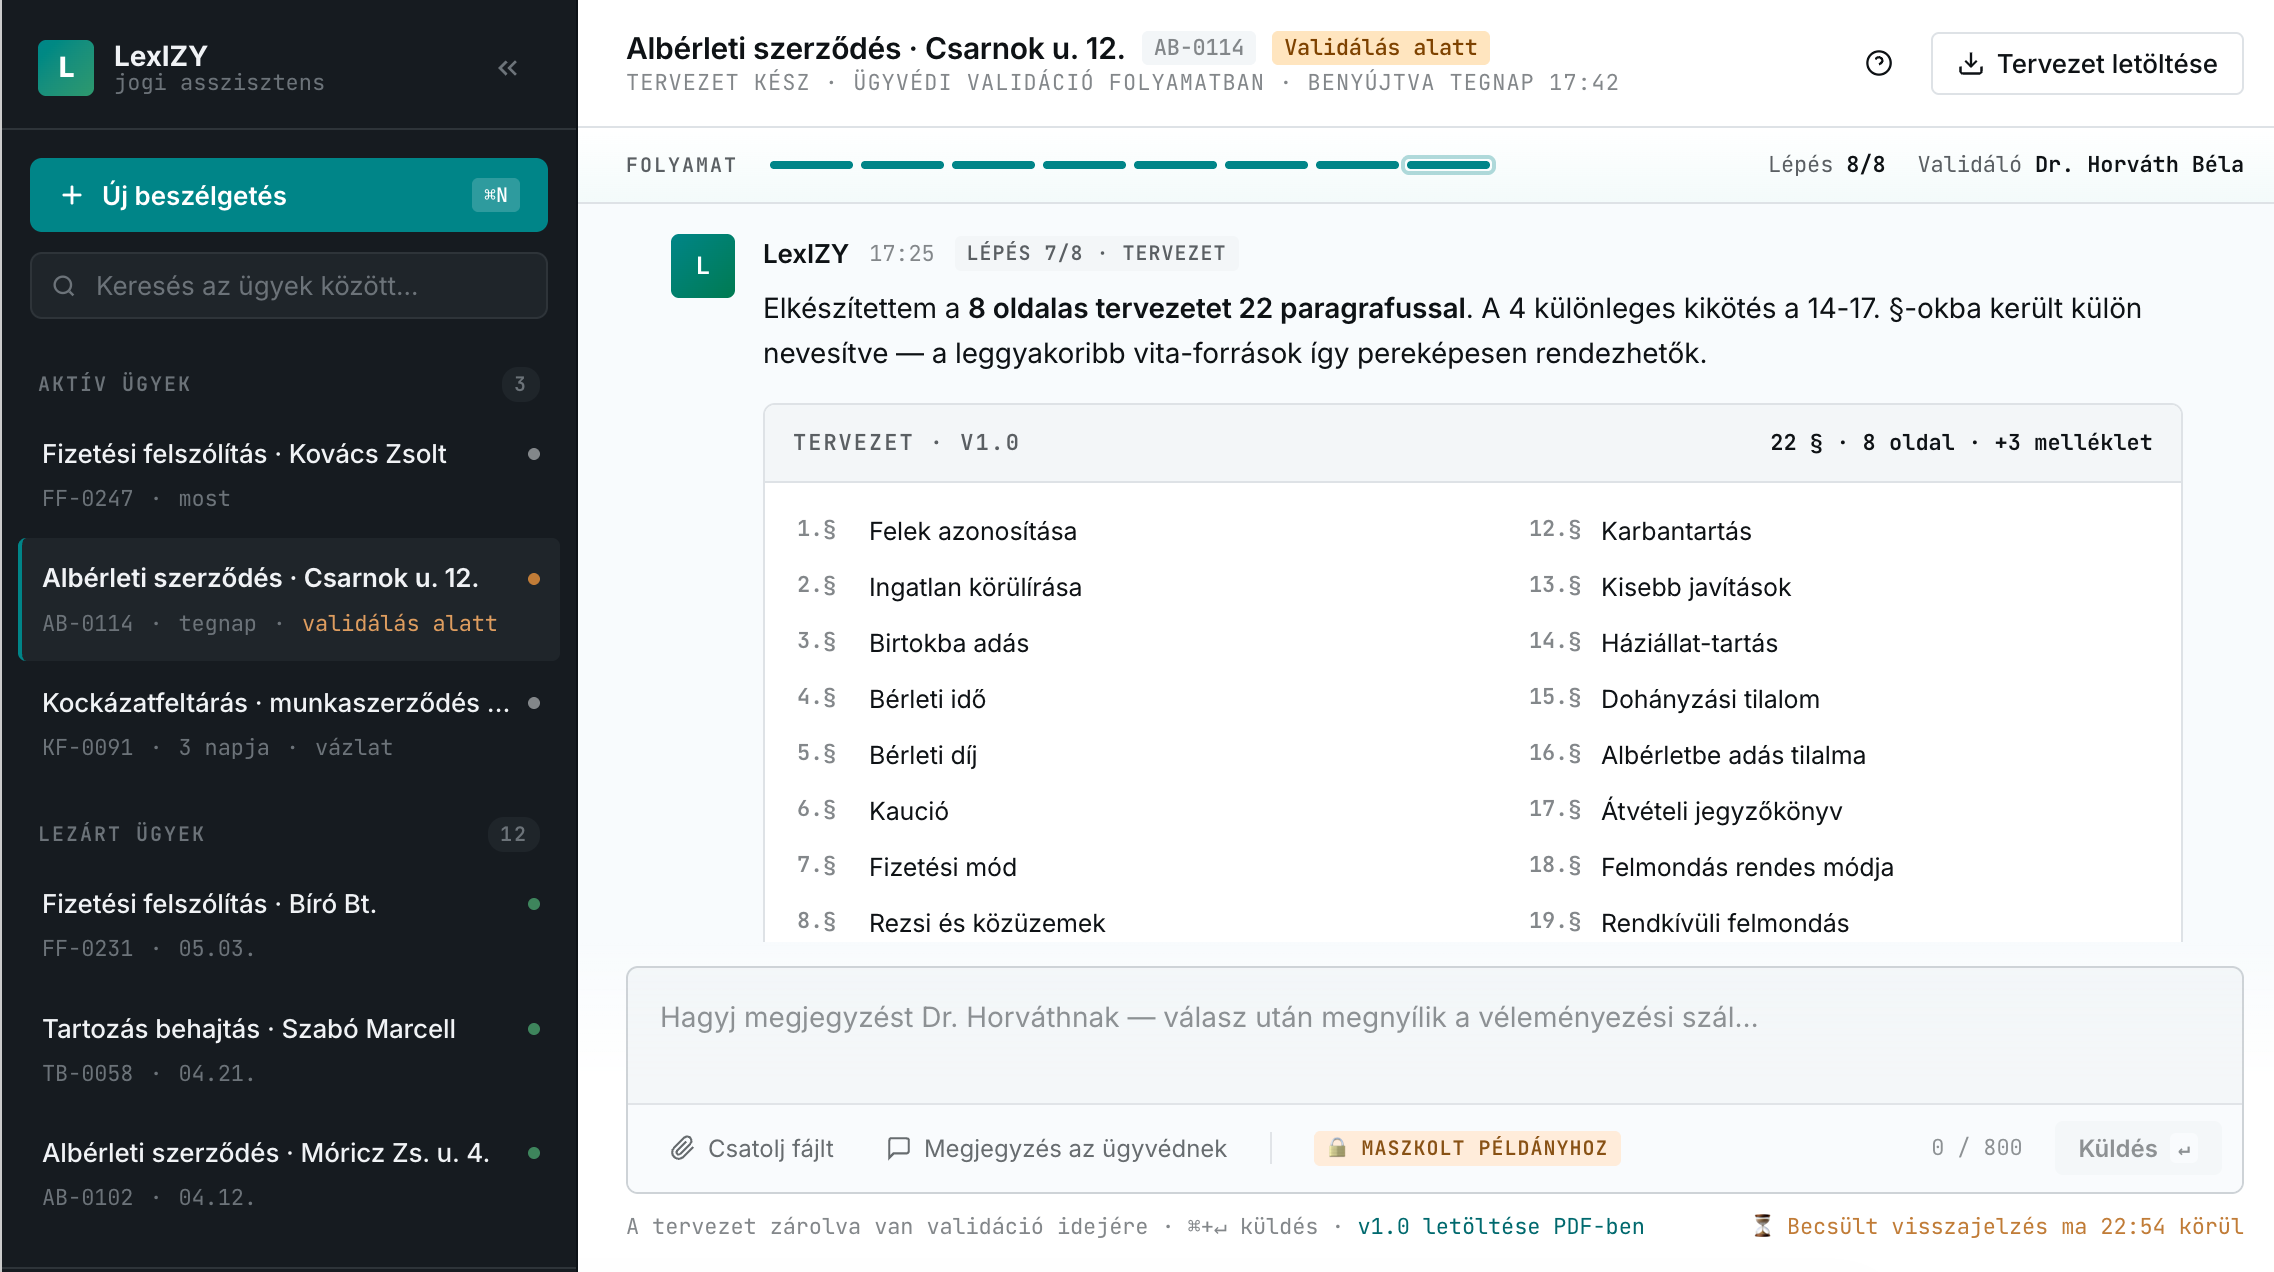
Task: Click paragraph 13.§ Kisebb javítások
Action: [x=1660, y=587]
